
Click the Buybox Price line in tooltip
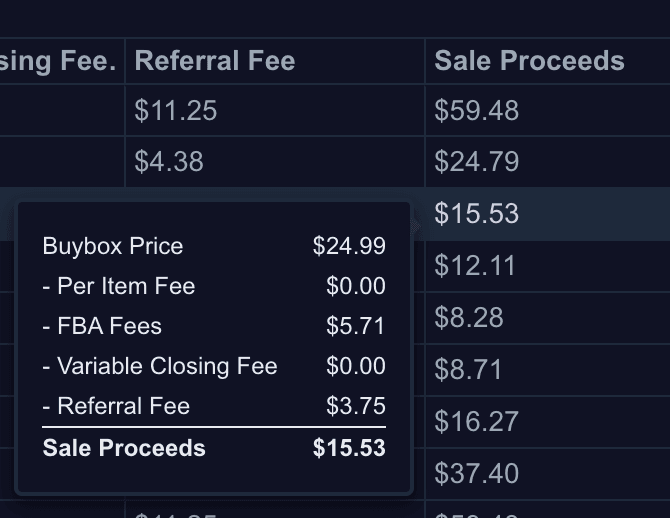pos(214,246)
